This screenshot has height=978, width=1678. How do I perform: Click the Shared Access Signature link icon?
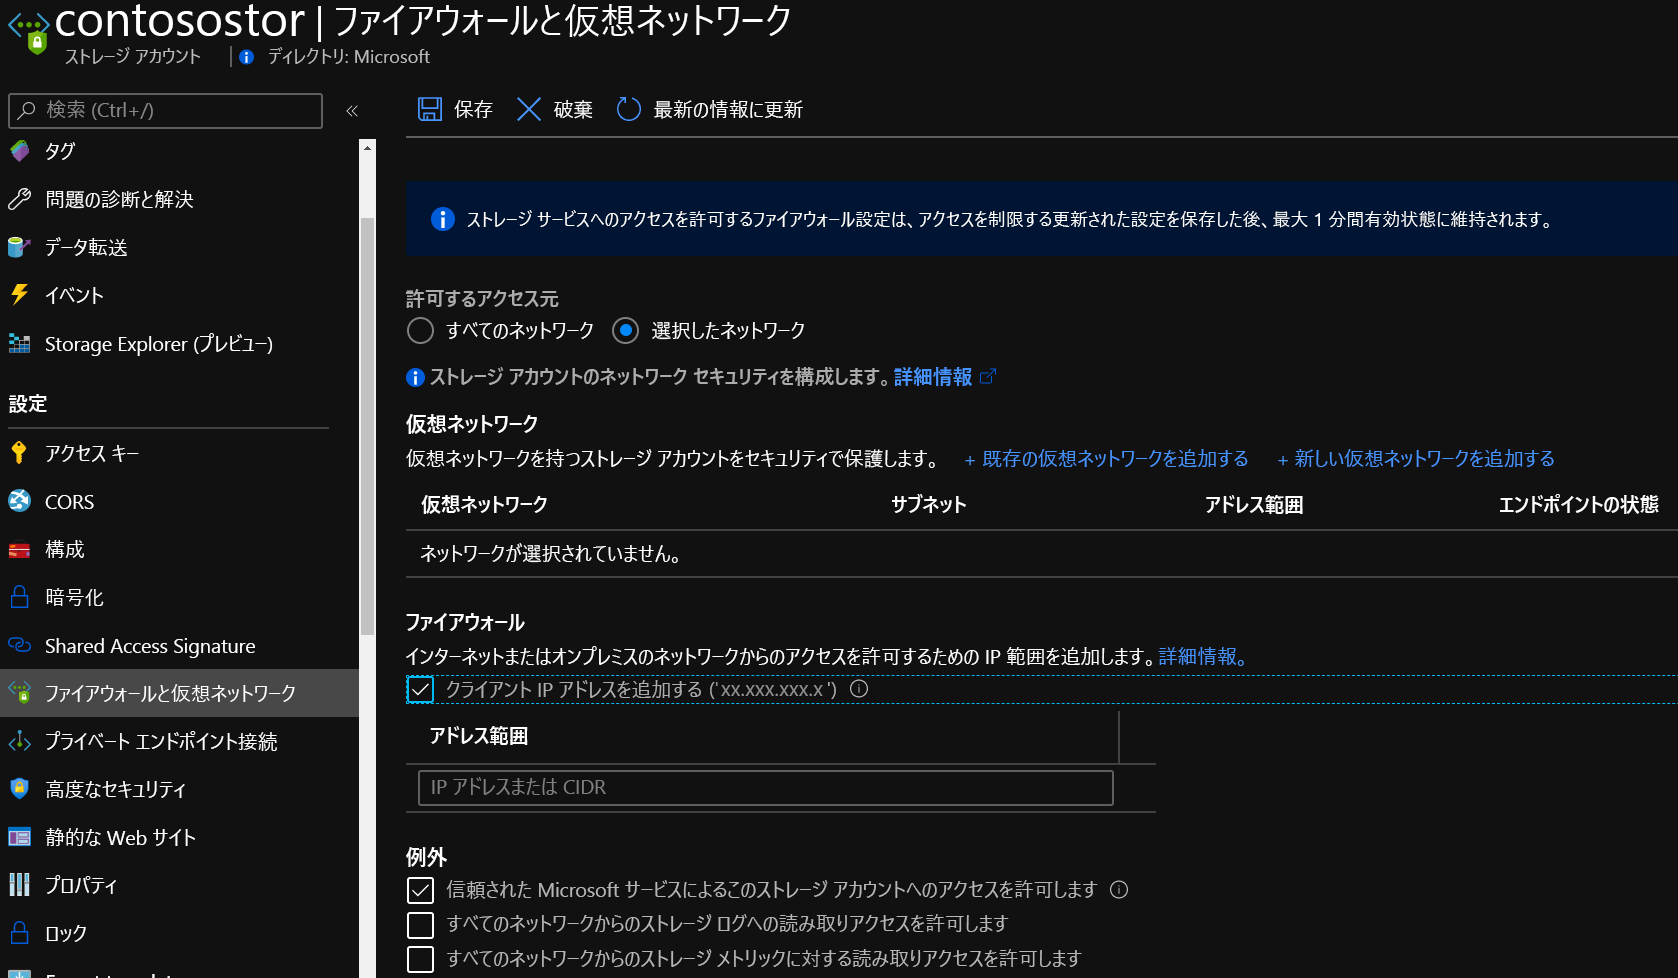tap(19, 645)
